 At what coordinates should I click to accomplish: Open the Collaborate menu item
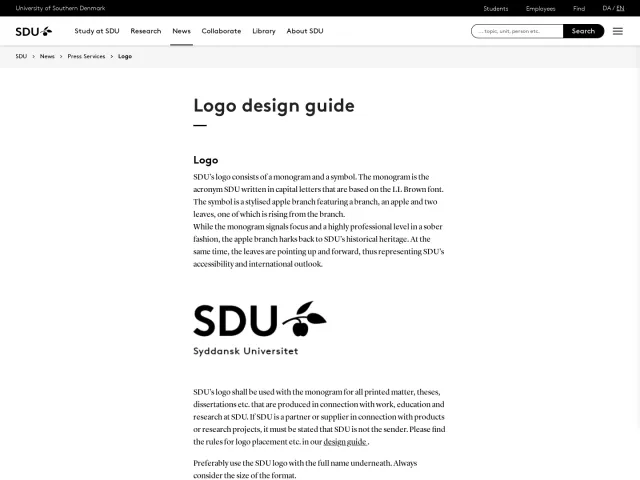(221, 31)
